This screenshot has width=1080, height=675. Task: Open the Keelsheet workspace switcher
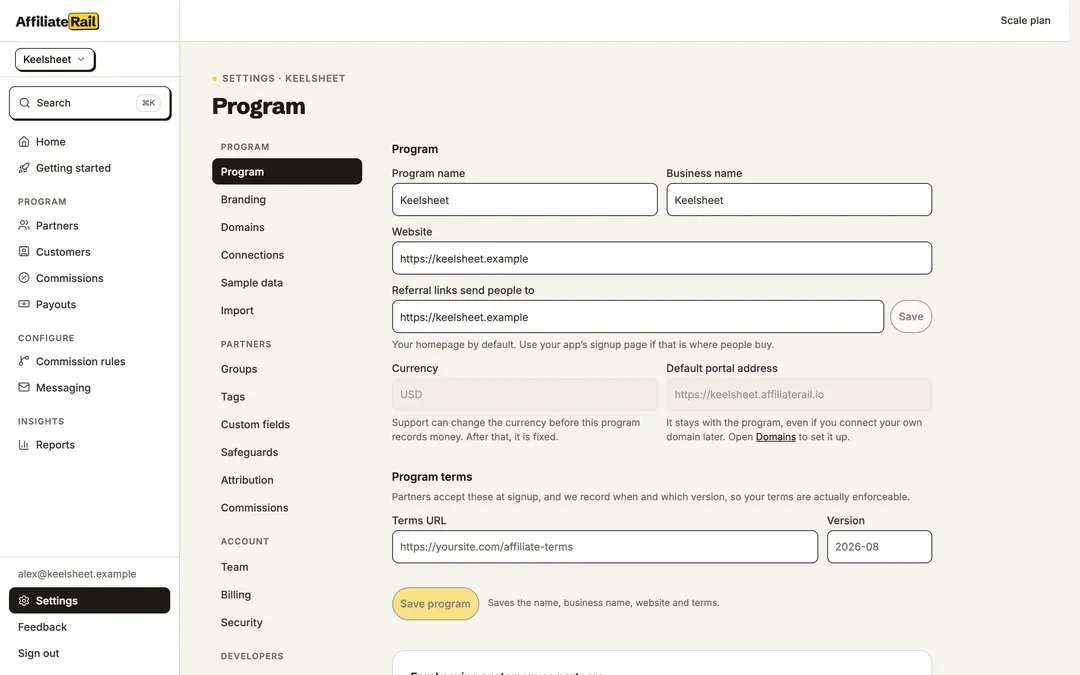[x=54, y=59]
